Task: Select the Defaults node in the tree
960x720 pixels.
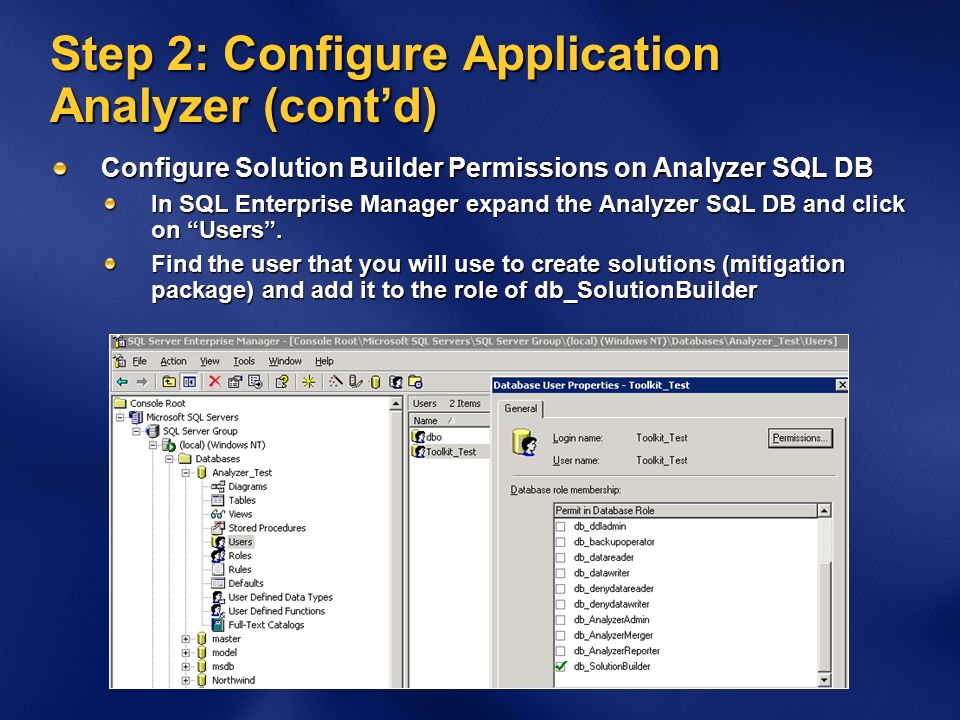Action: pos(246,583)
